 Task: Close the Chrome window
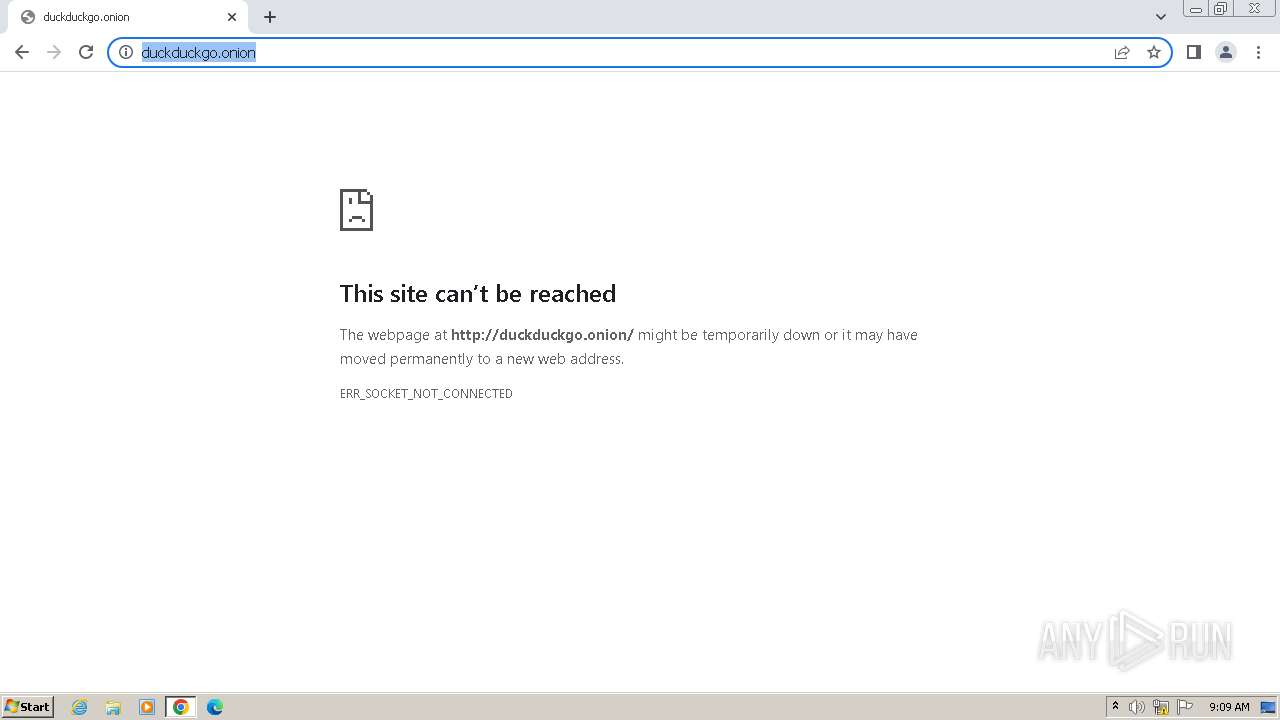1254,9
